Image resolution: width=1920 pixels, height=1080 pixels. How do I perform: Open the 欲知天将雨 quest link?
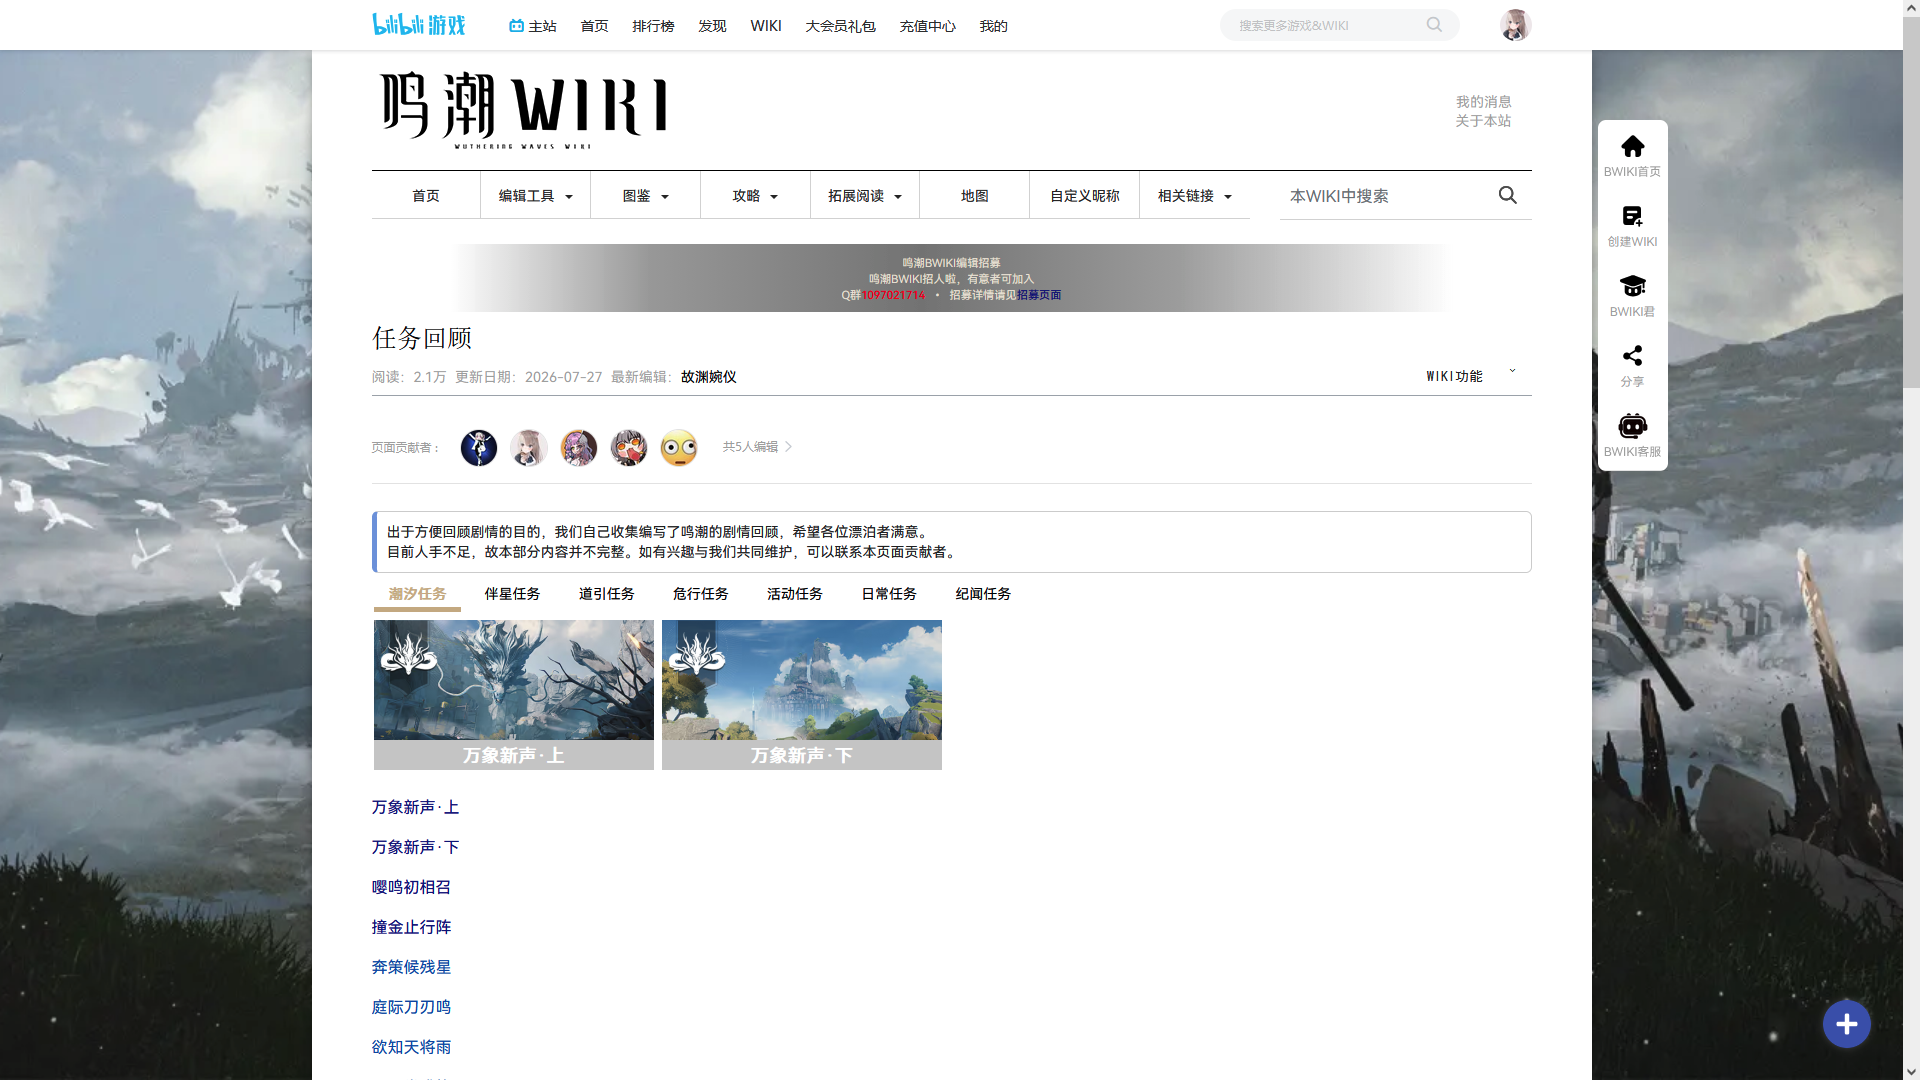point(411,1047)
